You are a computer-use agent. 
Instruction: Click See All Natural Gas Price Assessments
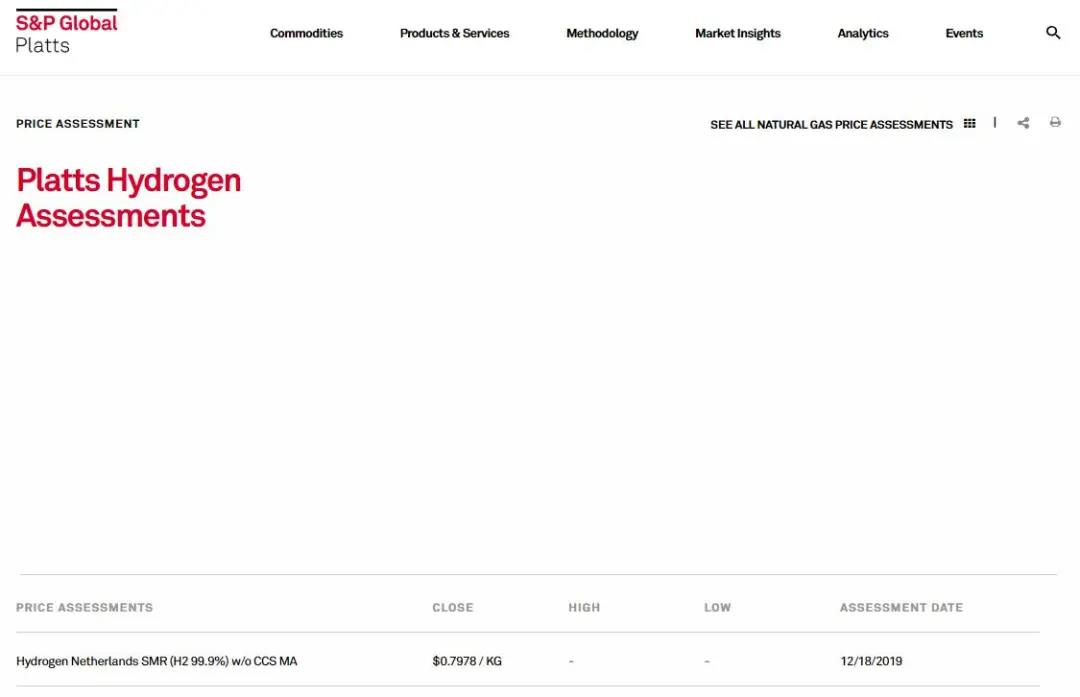pyautogui.click(x=831, y=125)
